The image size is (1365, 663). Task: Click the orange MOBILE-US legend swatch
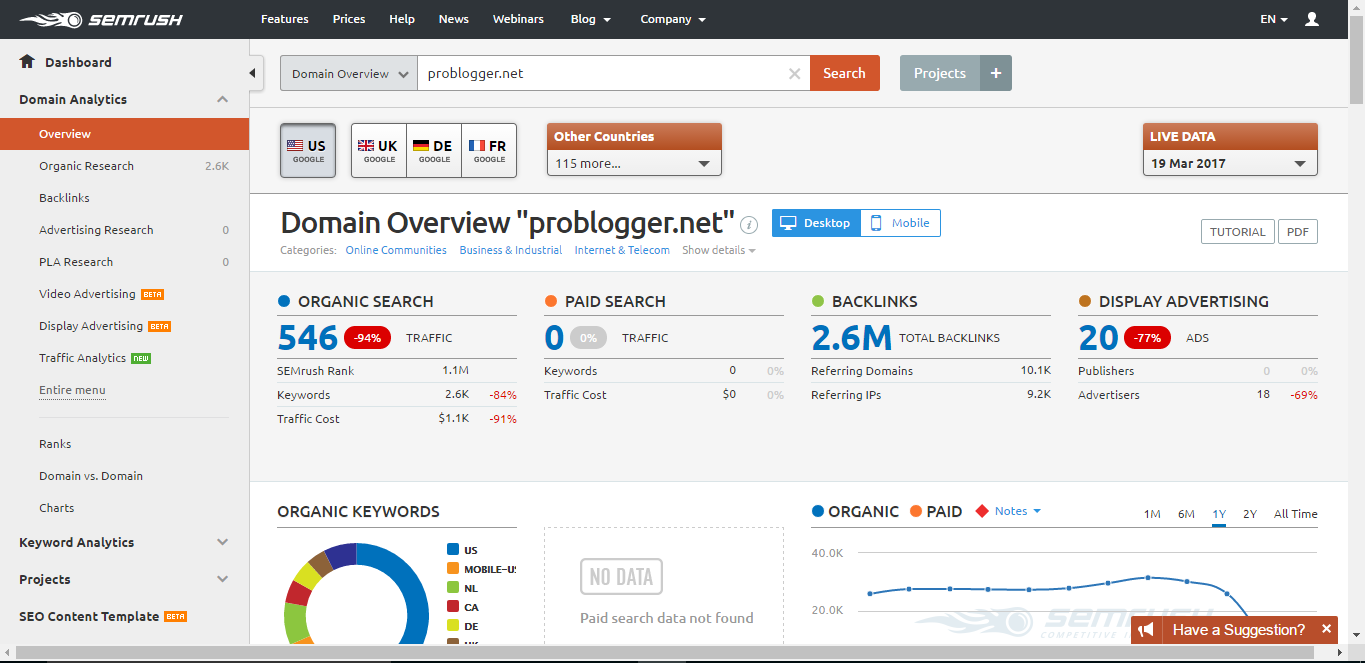453,569
